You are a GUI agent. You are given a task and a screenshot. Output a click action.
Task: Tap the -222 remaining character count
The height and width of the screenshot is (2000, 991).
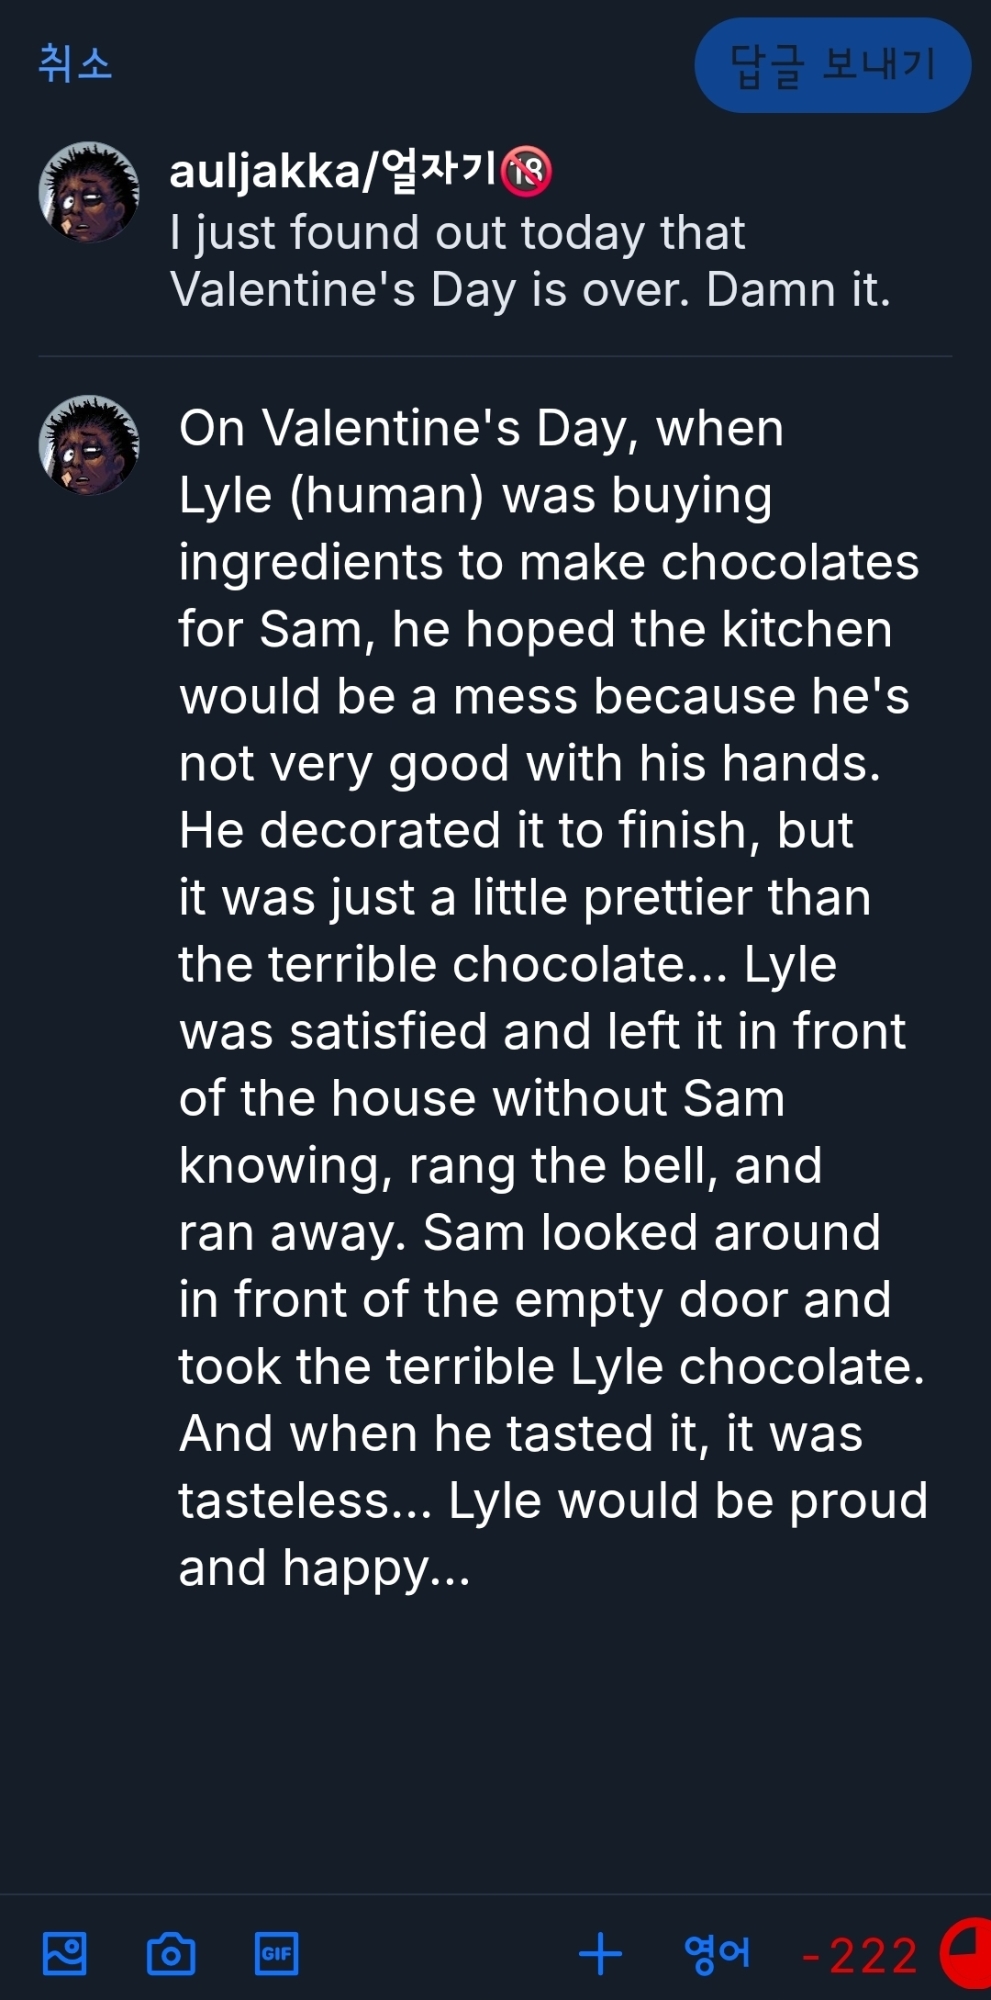tap(861, 1955)
